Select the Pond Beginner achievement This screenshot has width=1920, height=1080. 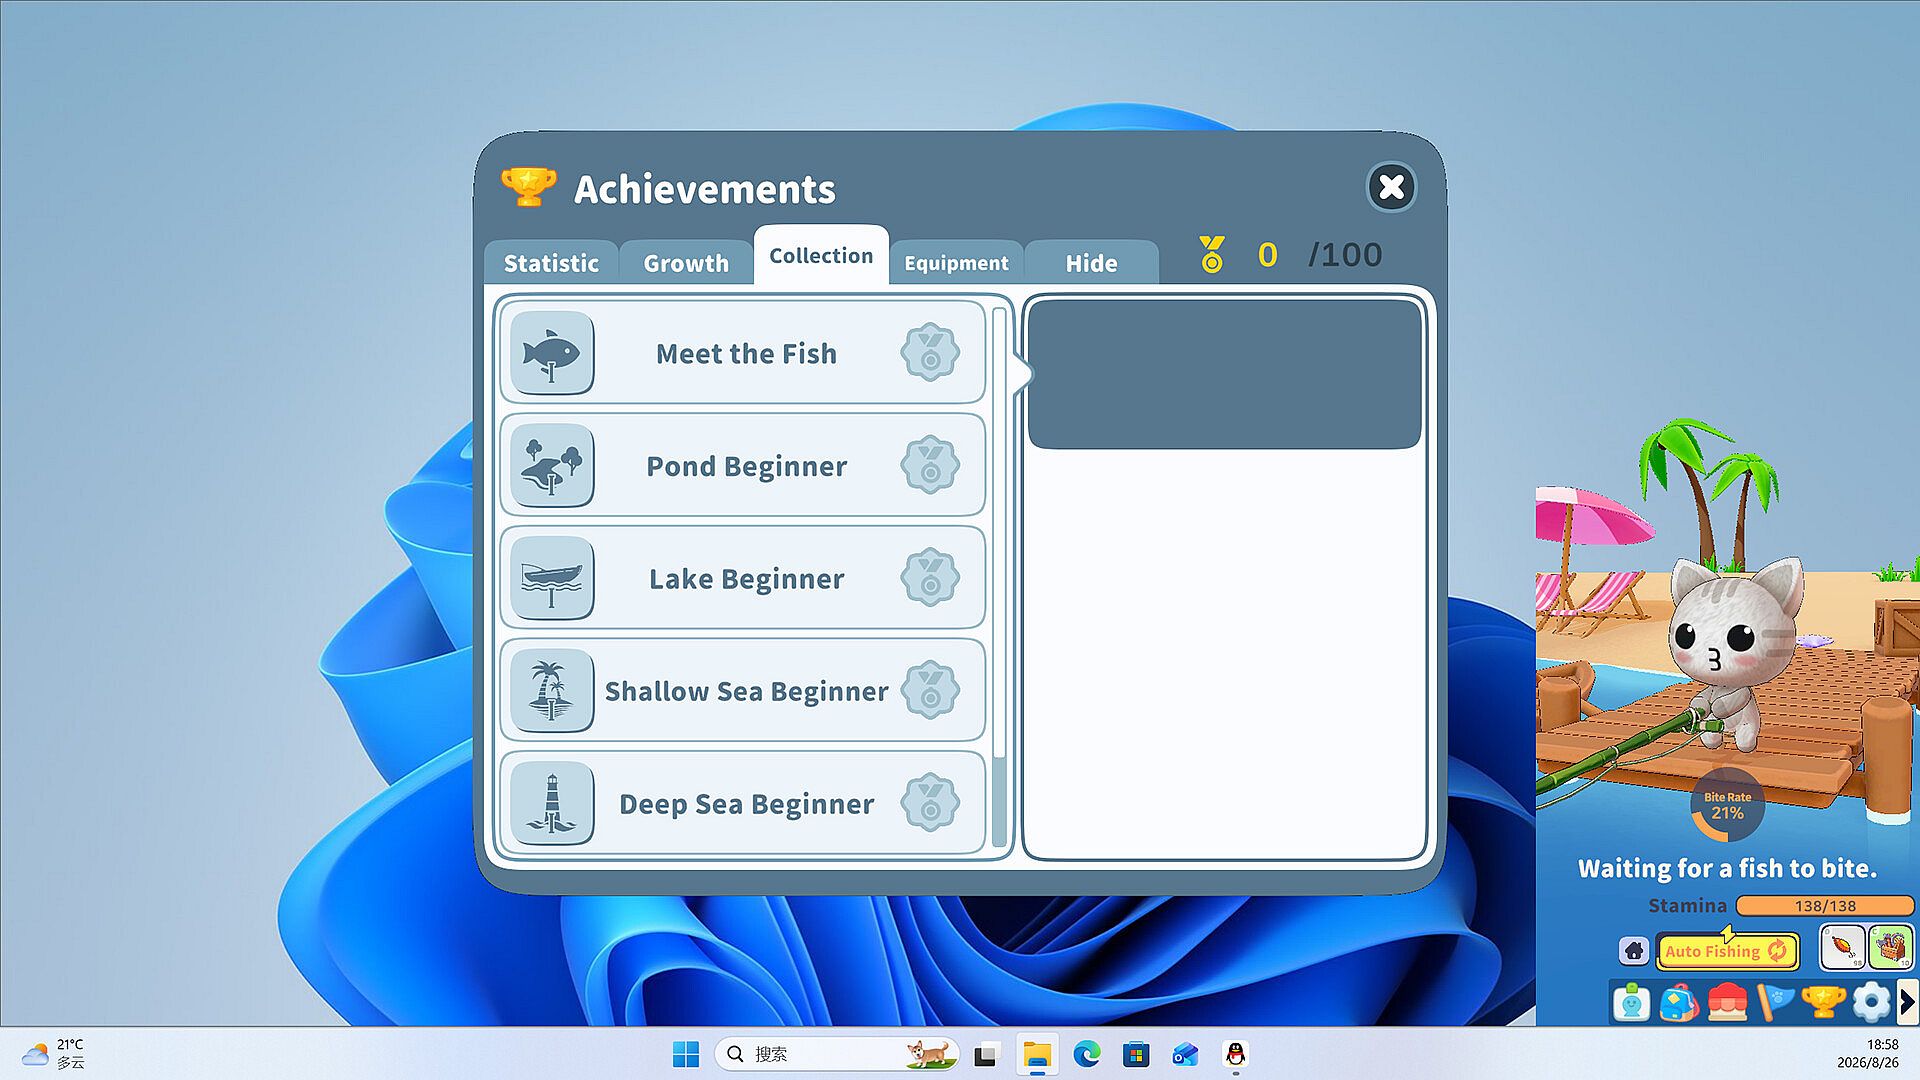pyautogui.click(x=743, y=466)
